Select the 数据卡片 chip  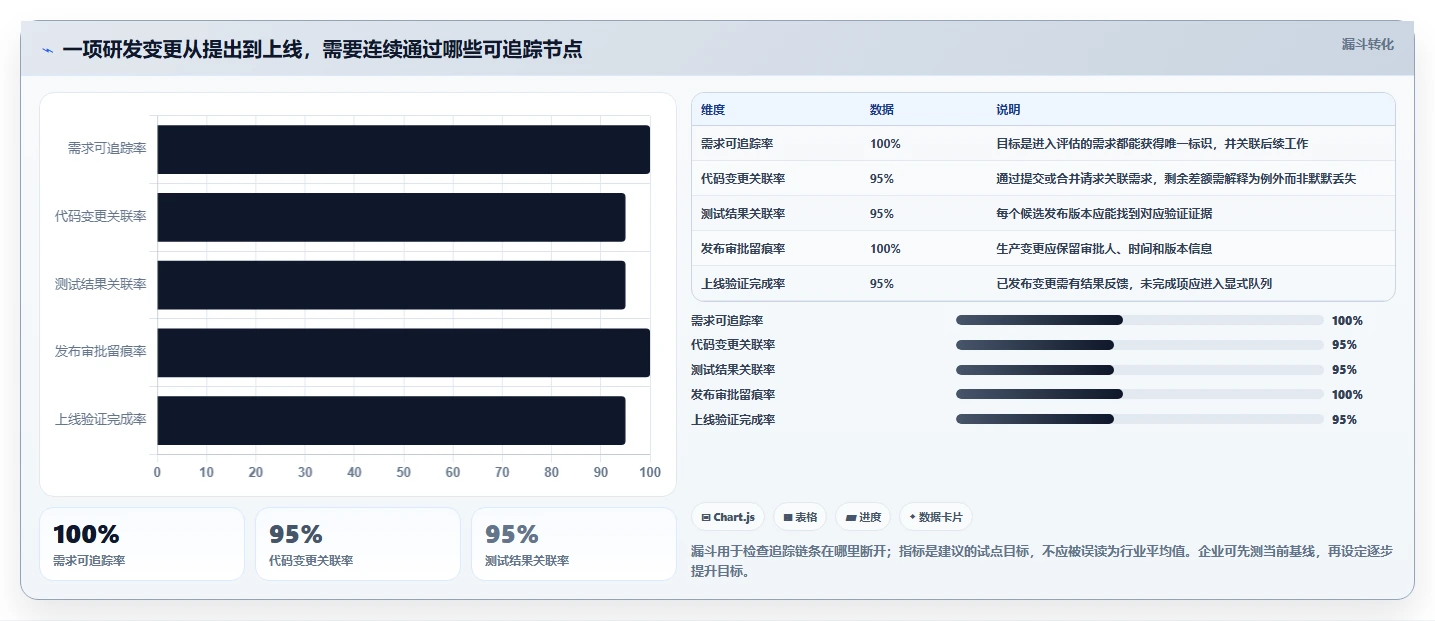click(x=936, y=517)
